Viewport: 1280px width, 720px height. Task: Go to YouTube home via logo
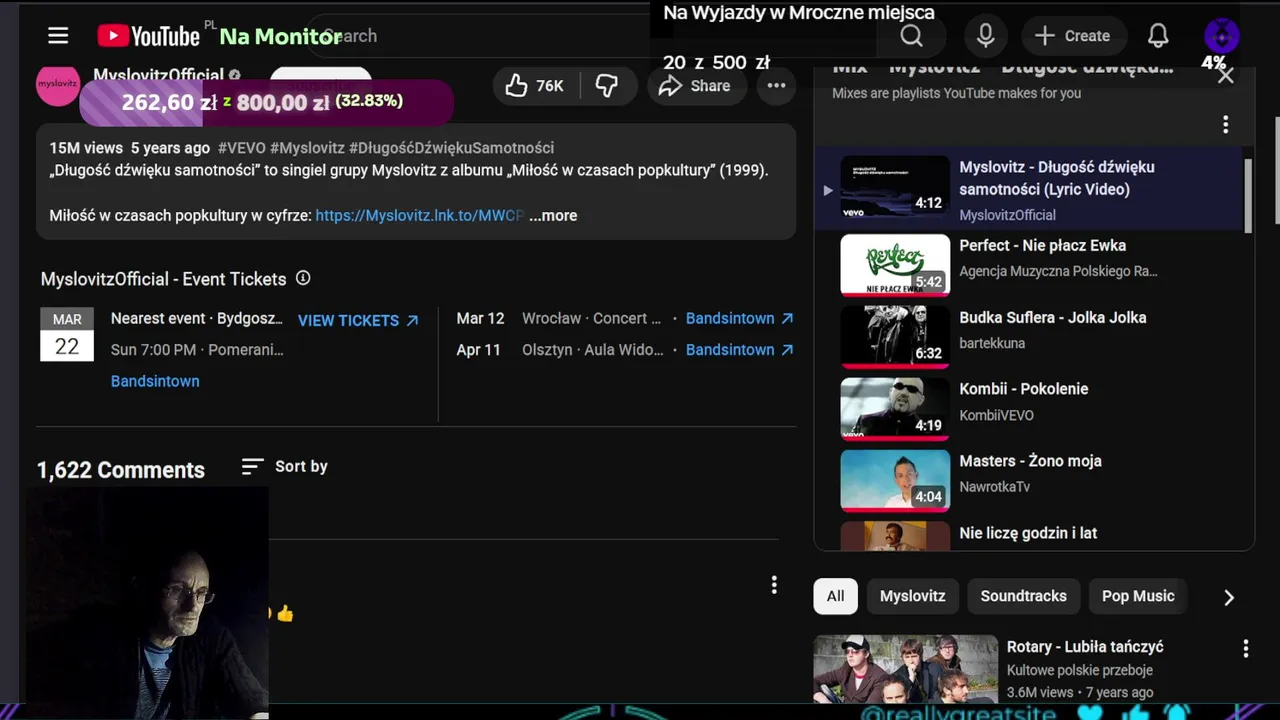[149, 36]
